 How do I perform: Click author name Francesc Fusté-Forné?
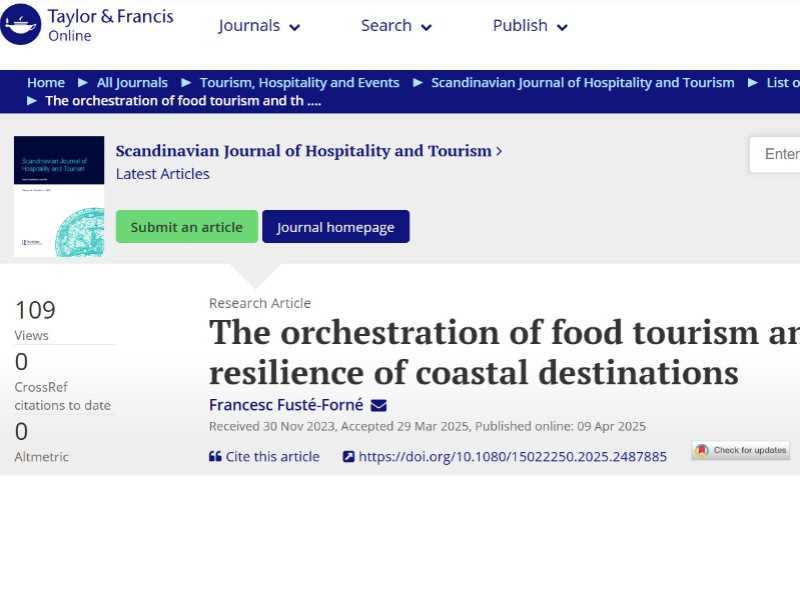[x=286, y=405]
